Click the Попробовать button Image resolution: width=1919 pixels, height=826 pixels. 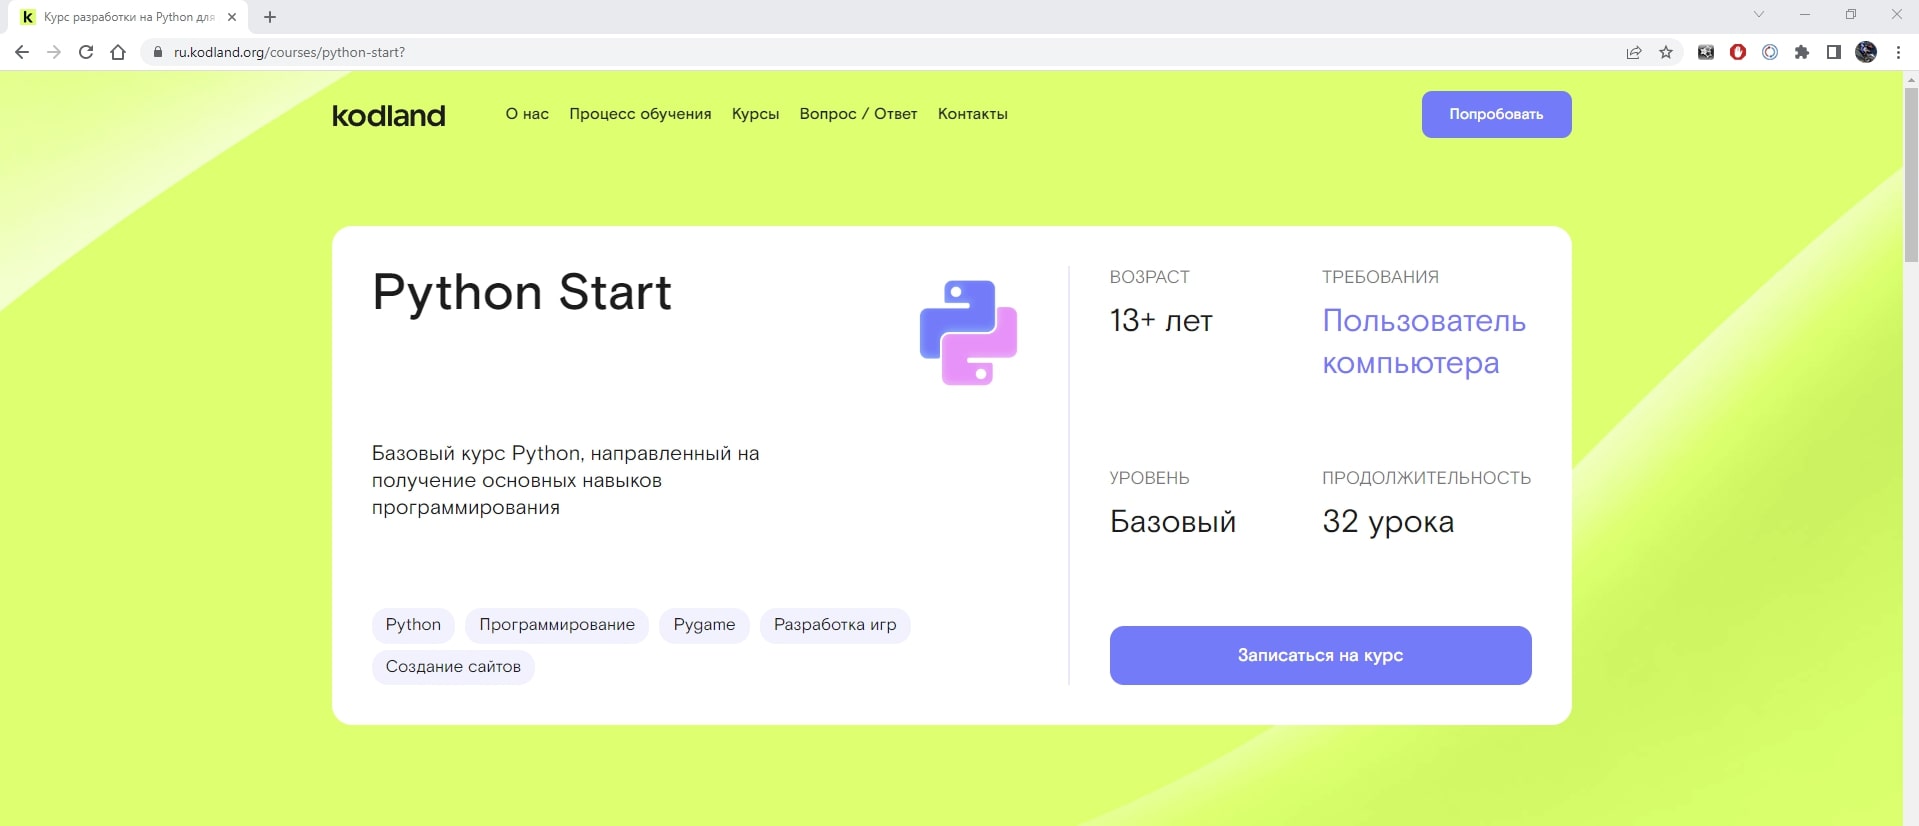click(x=1496, y=114)
